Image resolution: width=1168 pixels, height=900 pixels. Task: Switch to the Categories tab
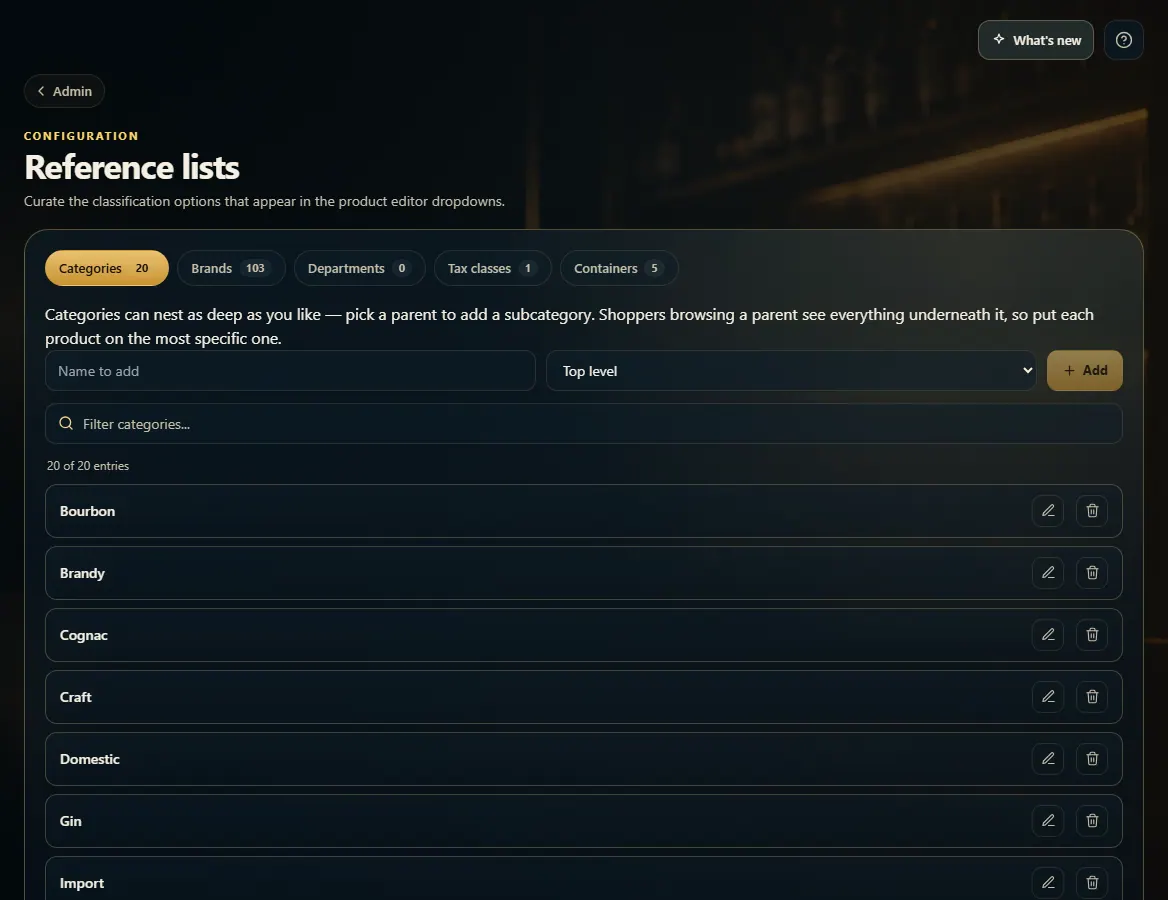click(107, 268)
